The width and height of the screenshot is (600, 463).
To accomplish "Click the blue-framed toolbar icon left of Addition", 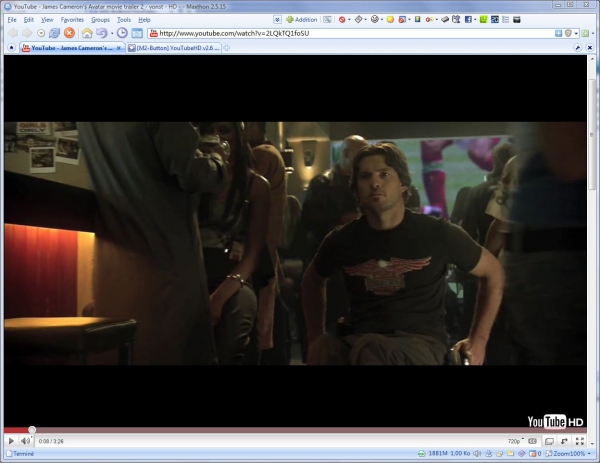I will click(x=277, y=19).
